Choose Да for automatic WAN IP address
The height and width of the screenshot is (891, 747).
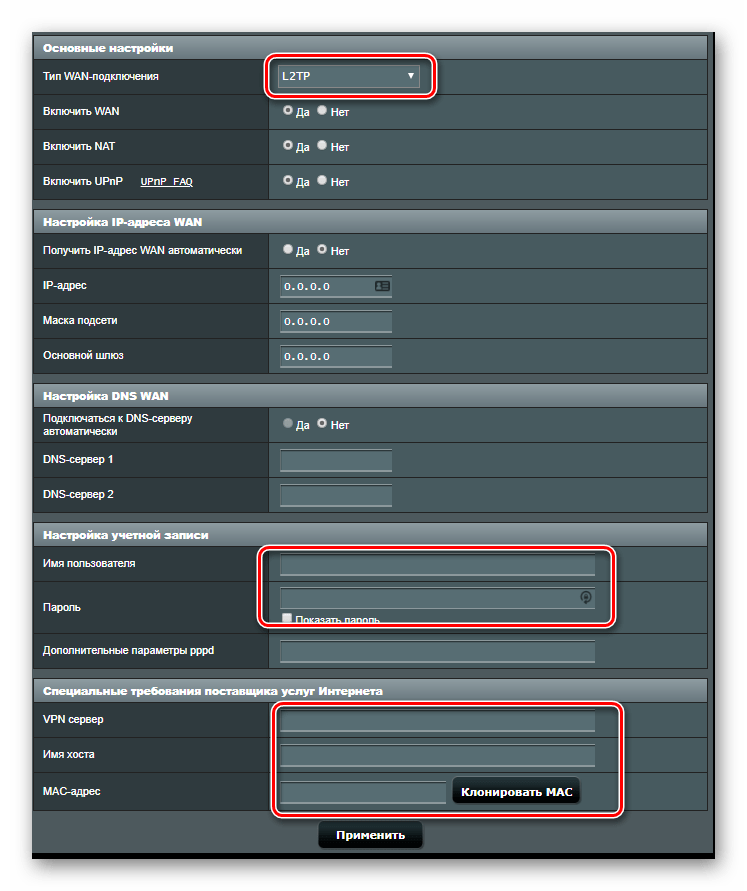tap(288, 249)
